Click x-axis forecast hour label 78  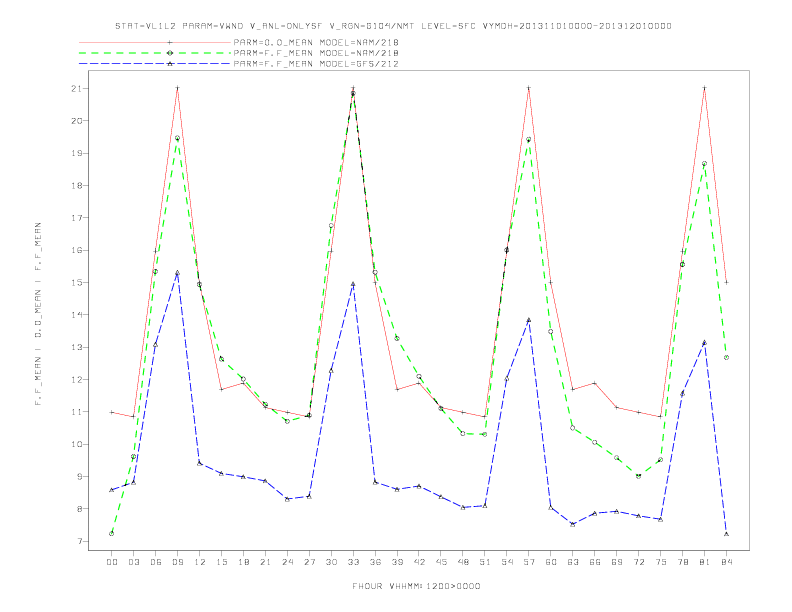(x=682, y=562)
